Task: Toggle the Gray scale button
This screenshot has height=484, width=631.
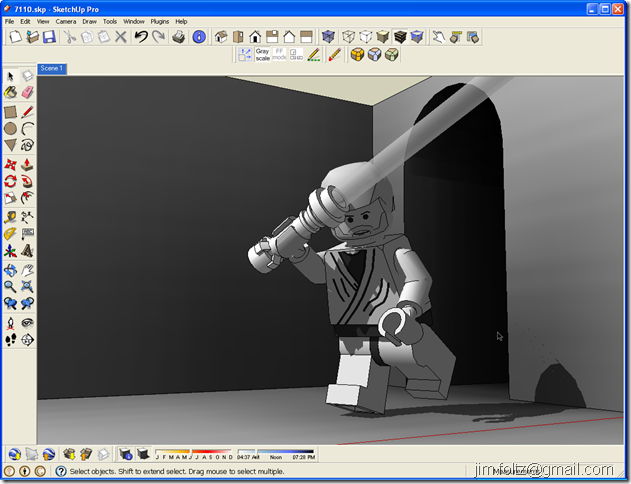Action: tap(262, 55)
